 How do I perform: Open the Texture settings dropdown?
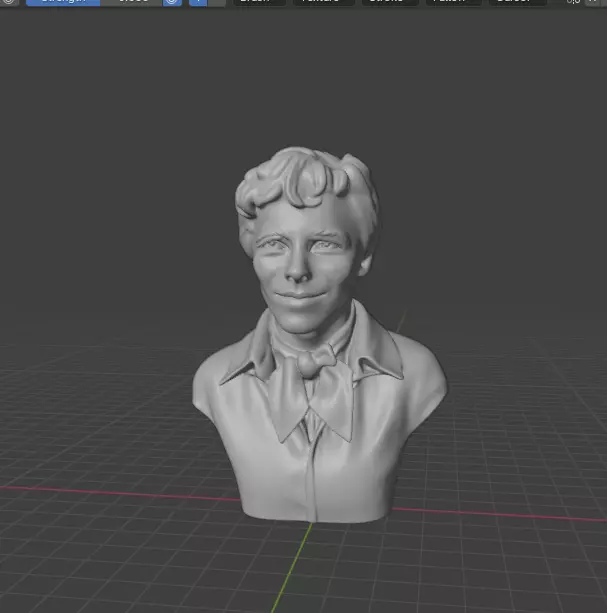click(324, 2)
